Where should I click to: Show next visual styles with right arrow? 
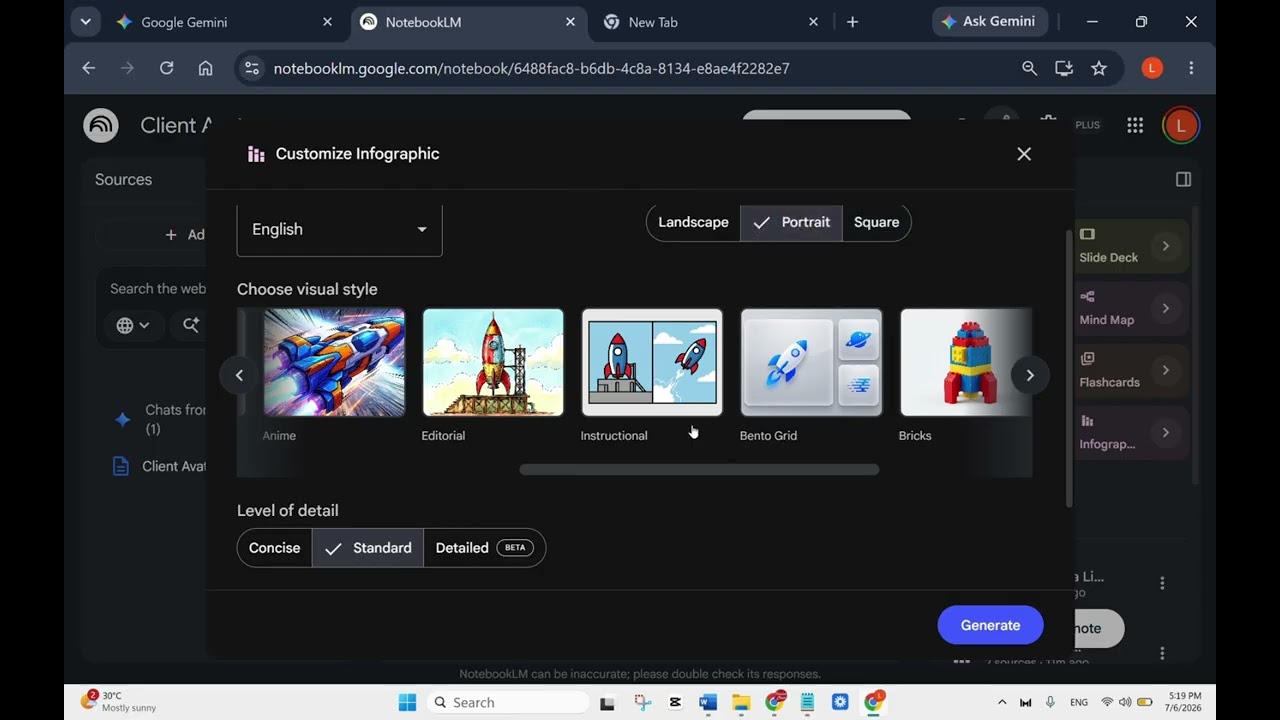[1030, 375]
